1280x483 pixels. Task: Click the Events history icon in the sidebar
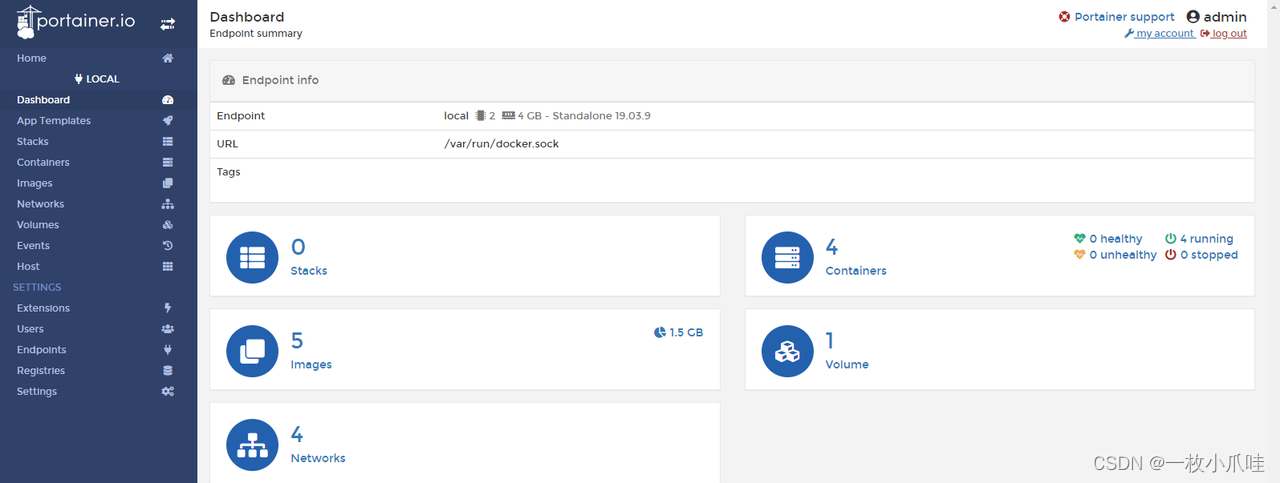click(168, 246)
